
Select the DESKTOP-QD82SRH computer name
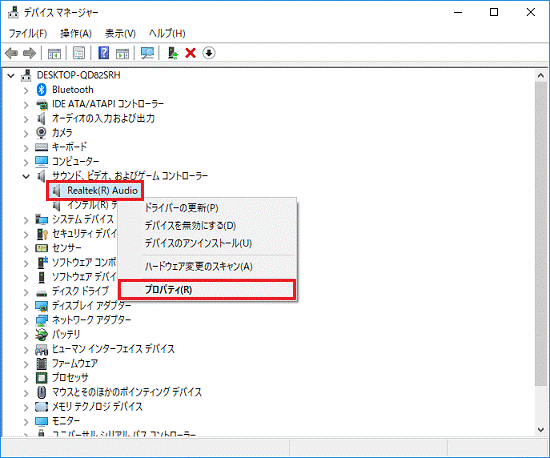point(79,75)
